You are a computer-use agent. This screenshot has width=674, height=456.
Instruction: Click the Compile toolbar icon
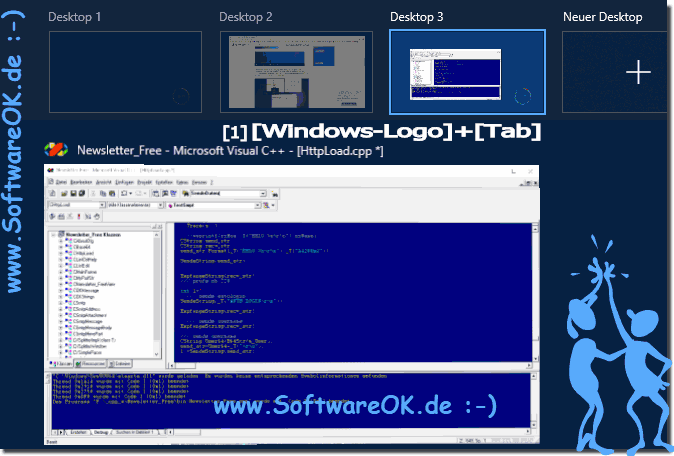(x=52, y=217)
